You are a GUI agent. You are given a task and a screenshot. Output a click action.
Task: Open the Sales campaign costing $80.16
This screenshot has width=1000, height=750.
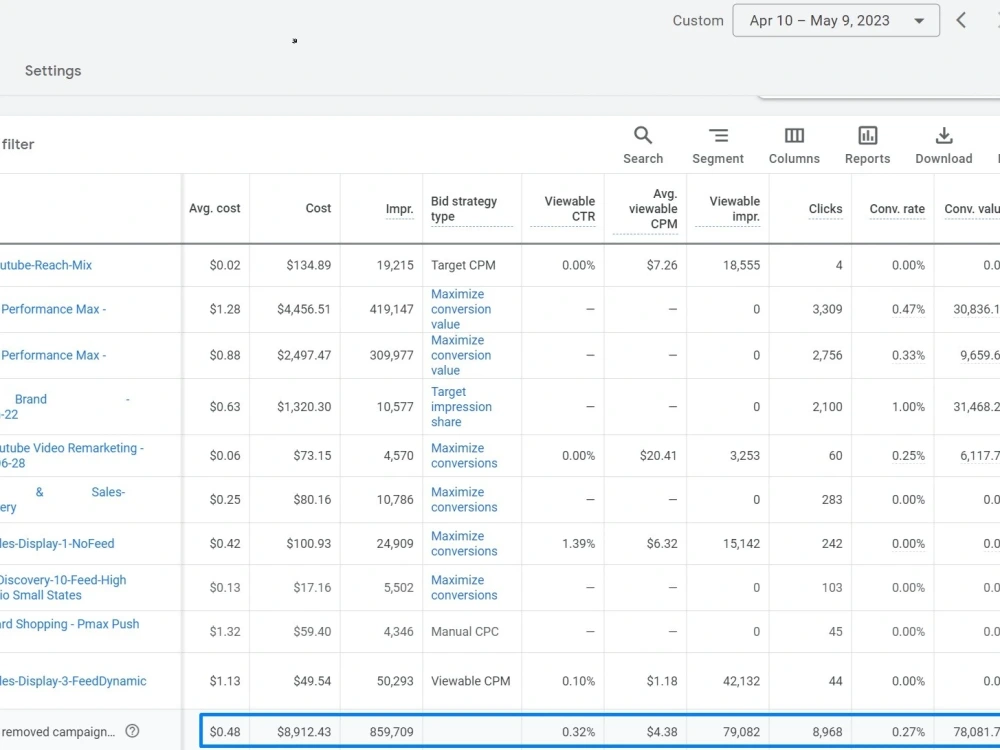click(62, 499)
